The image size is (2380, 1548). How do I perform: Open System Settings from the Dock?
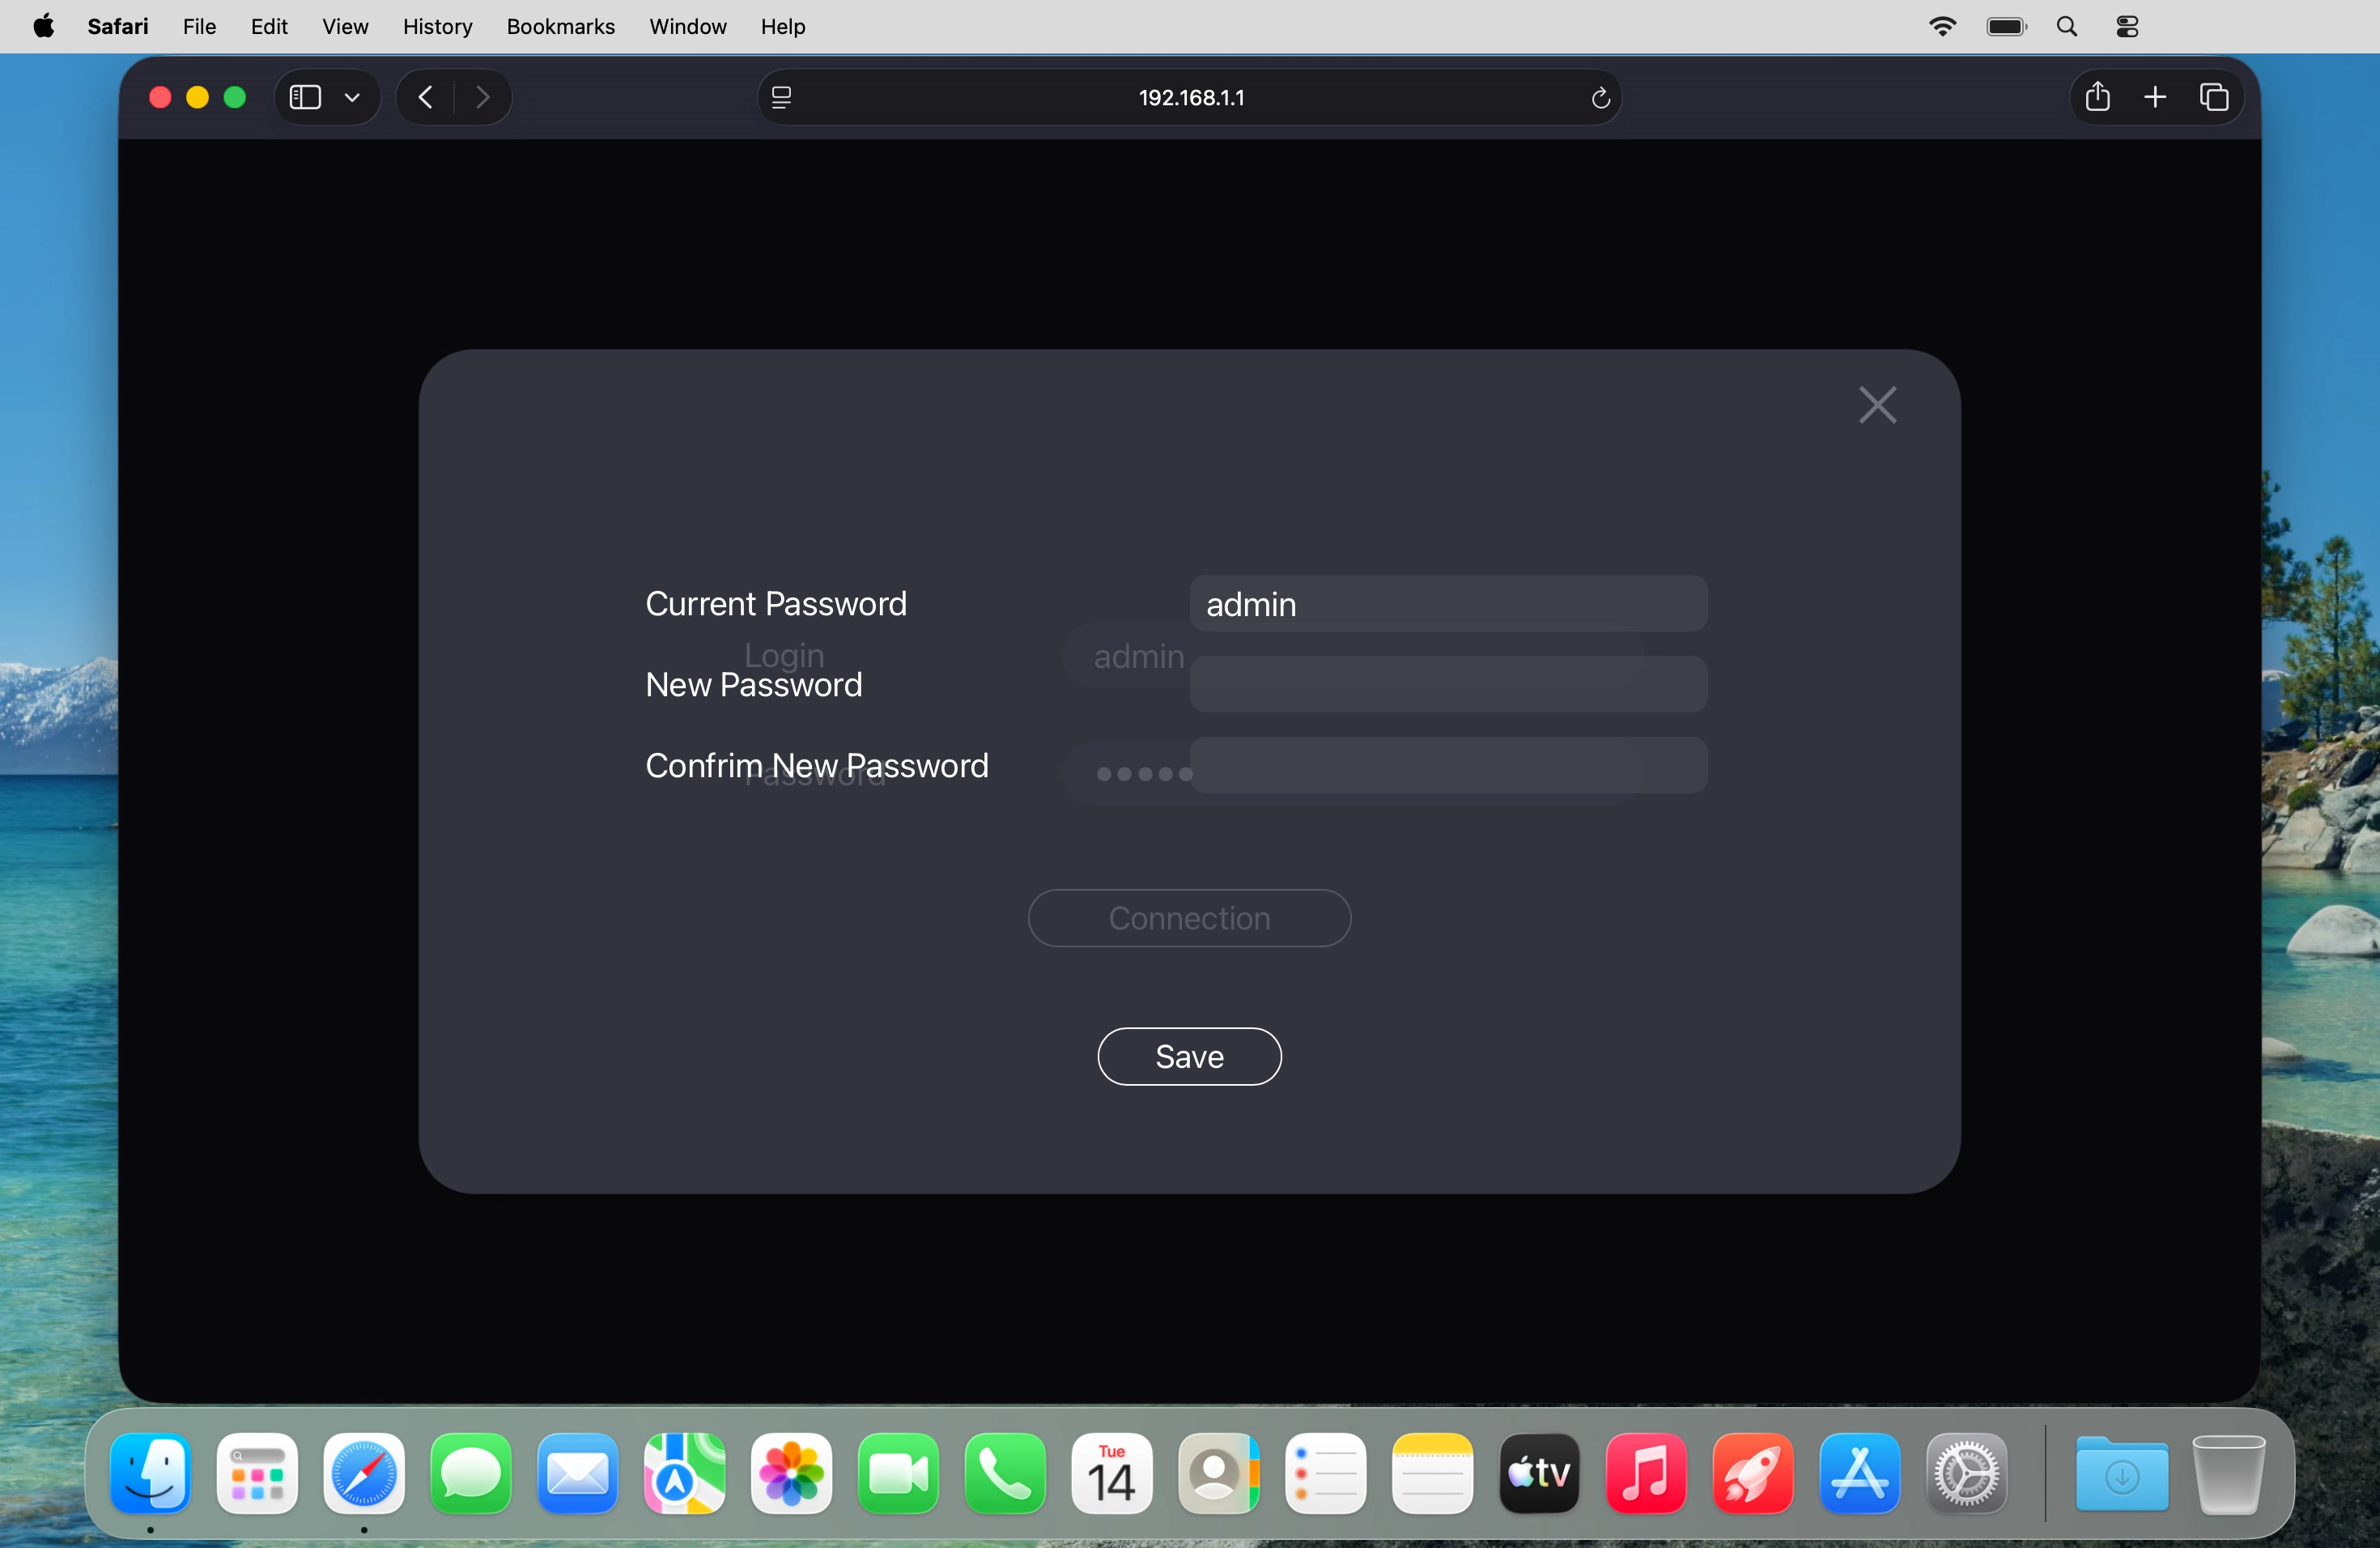point(1966,1474)
